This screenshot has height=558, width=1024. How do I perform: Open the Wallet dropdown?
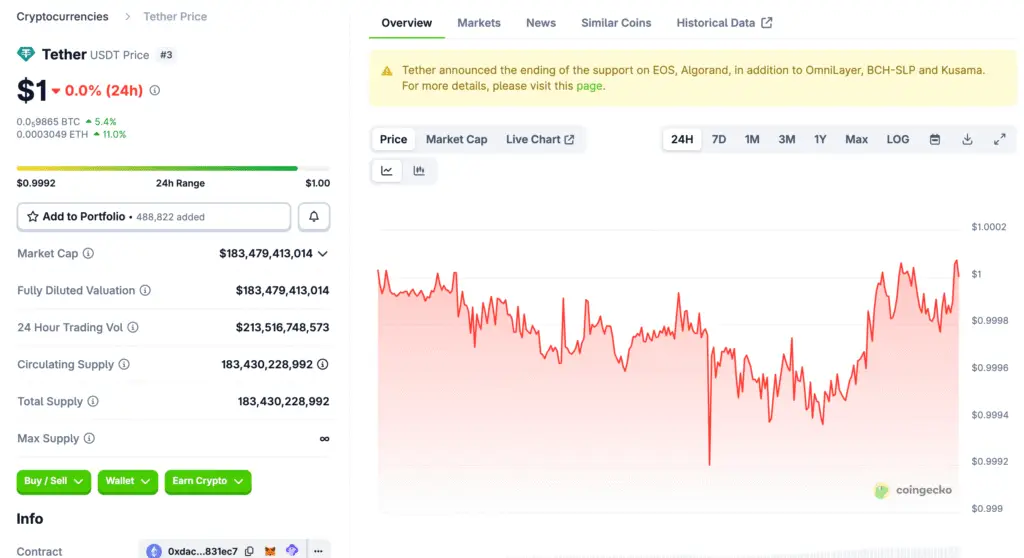128,481
